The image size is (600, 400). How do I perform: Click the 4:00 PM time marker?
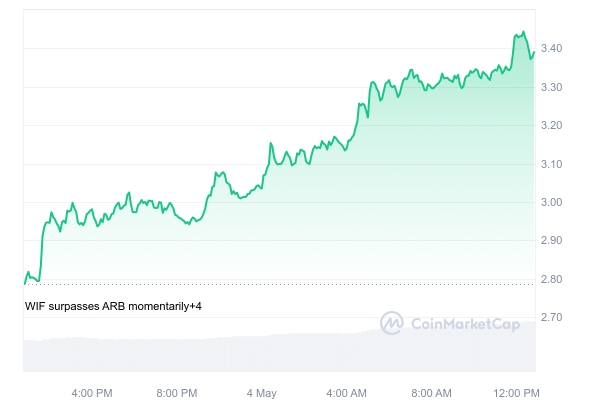click(92, 392)
